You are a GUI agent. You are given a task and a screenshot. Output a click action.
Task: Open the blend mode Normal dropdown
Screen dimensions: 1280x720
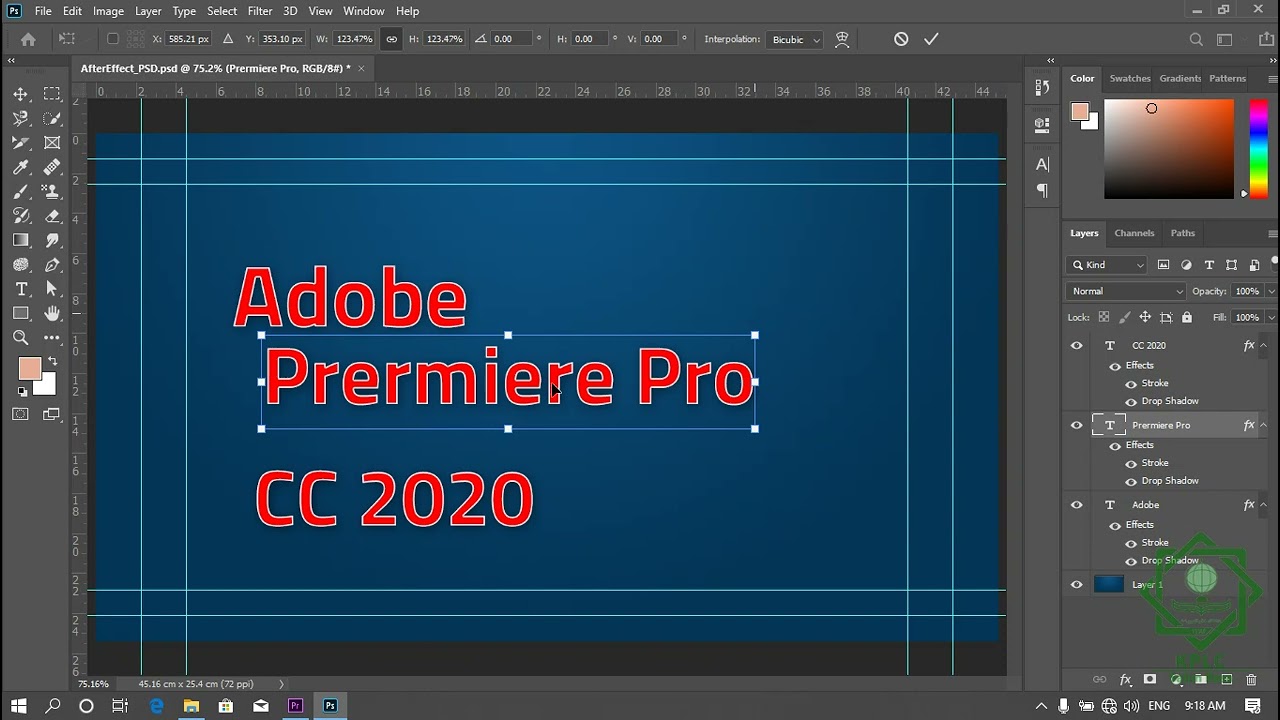click(x=1126, y=291)
